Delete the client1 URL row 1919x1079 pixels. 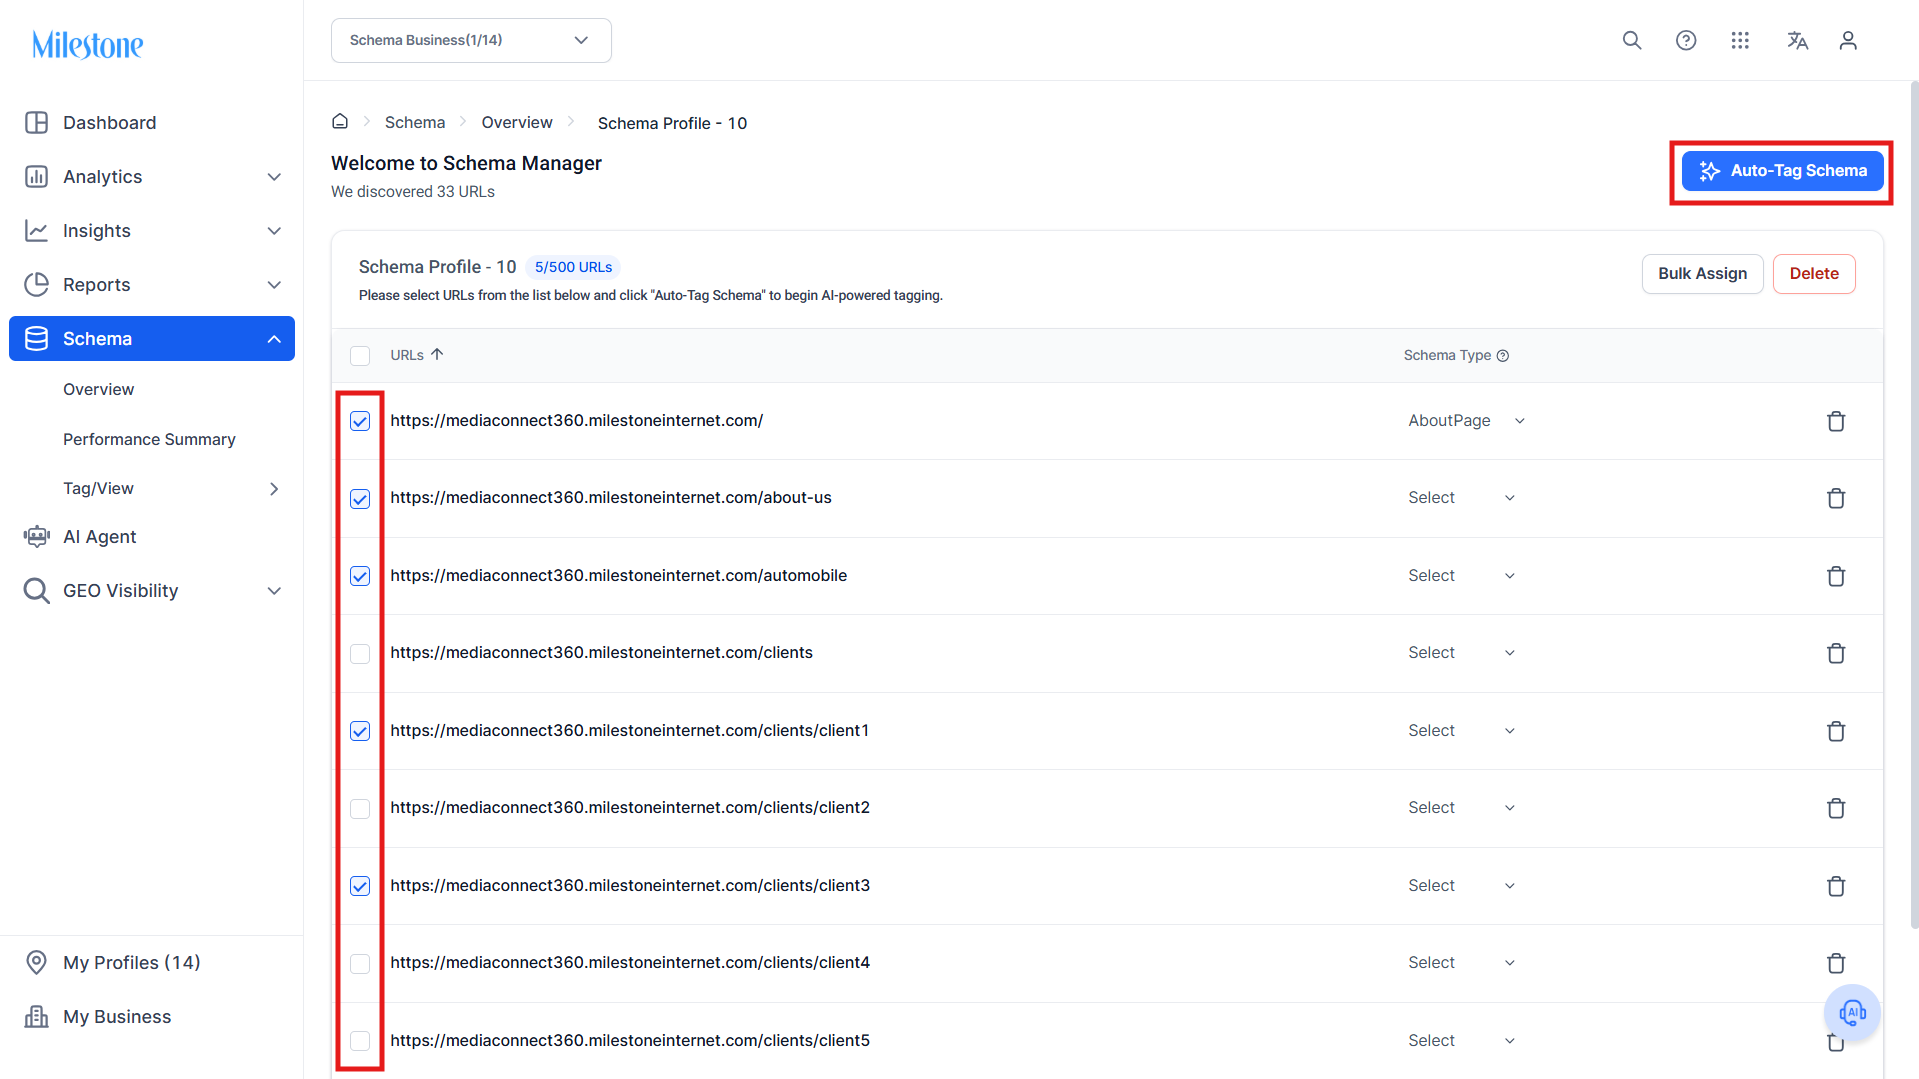[1836, 731]
